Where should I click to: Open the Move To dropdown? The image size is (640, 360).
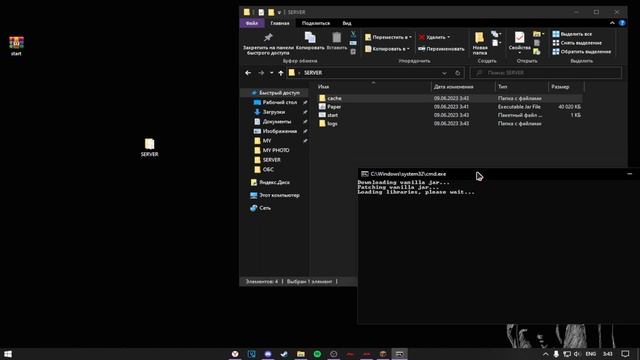388,37
